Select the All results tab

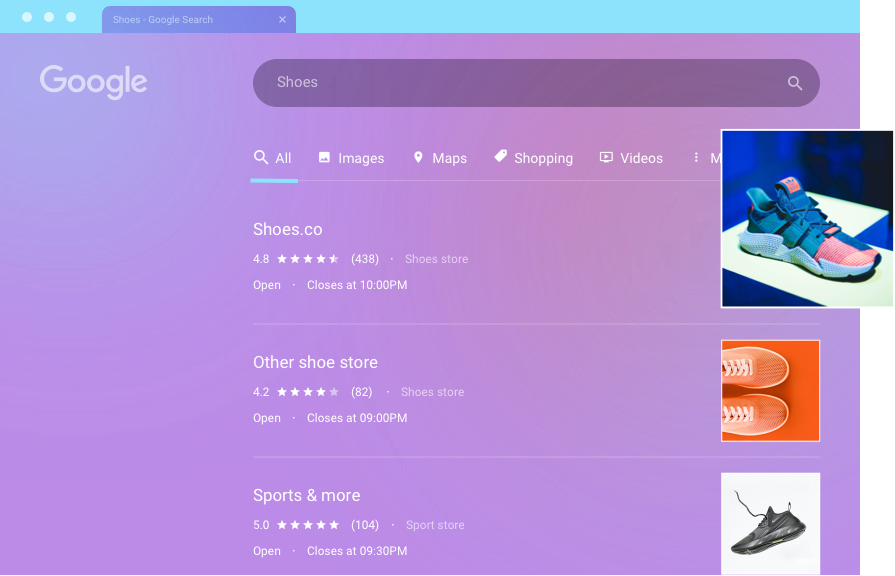273,158
